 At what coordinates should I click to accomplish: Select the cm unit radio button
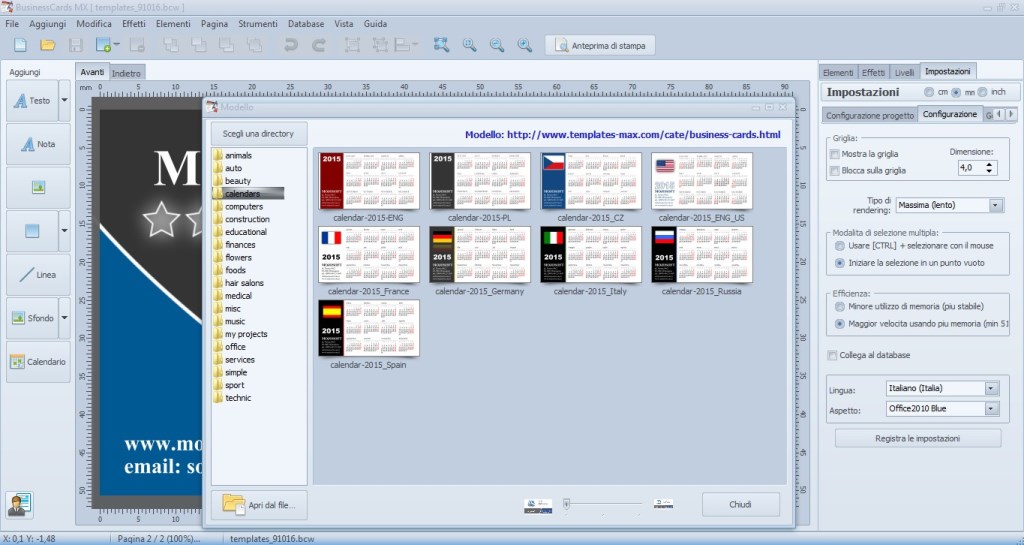click(x=929, y=92)
